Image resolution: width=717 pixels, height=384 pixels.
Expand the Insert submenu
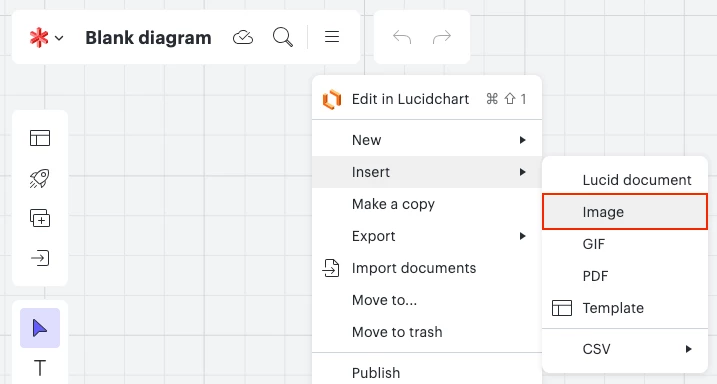427,172
